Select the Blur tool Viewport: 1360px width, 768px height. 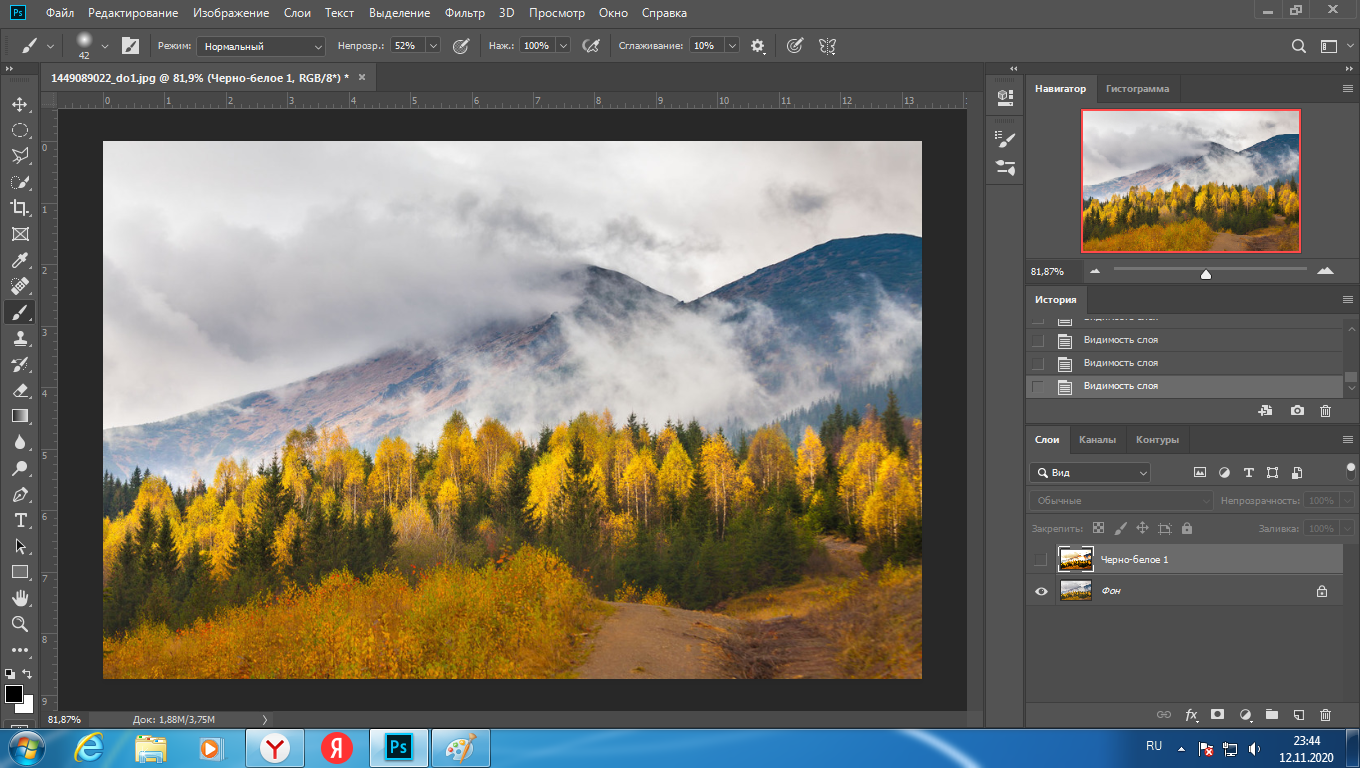[20, 442]
